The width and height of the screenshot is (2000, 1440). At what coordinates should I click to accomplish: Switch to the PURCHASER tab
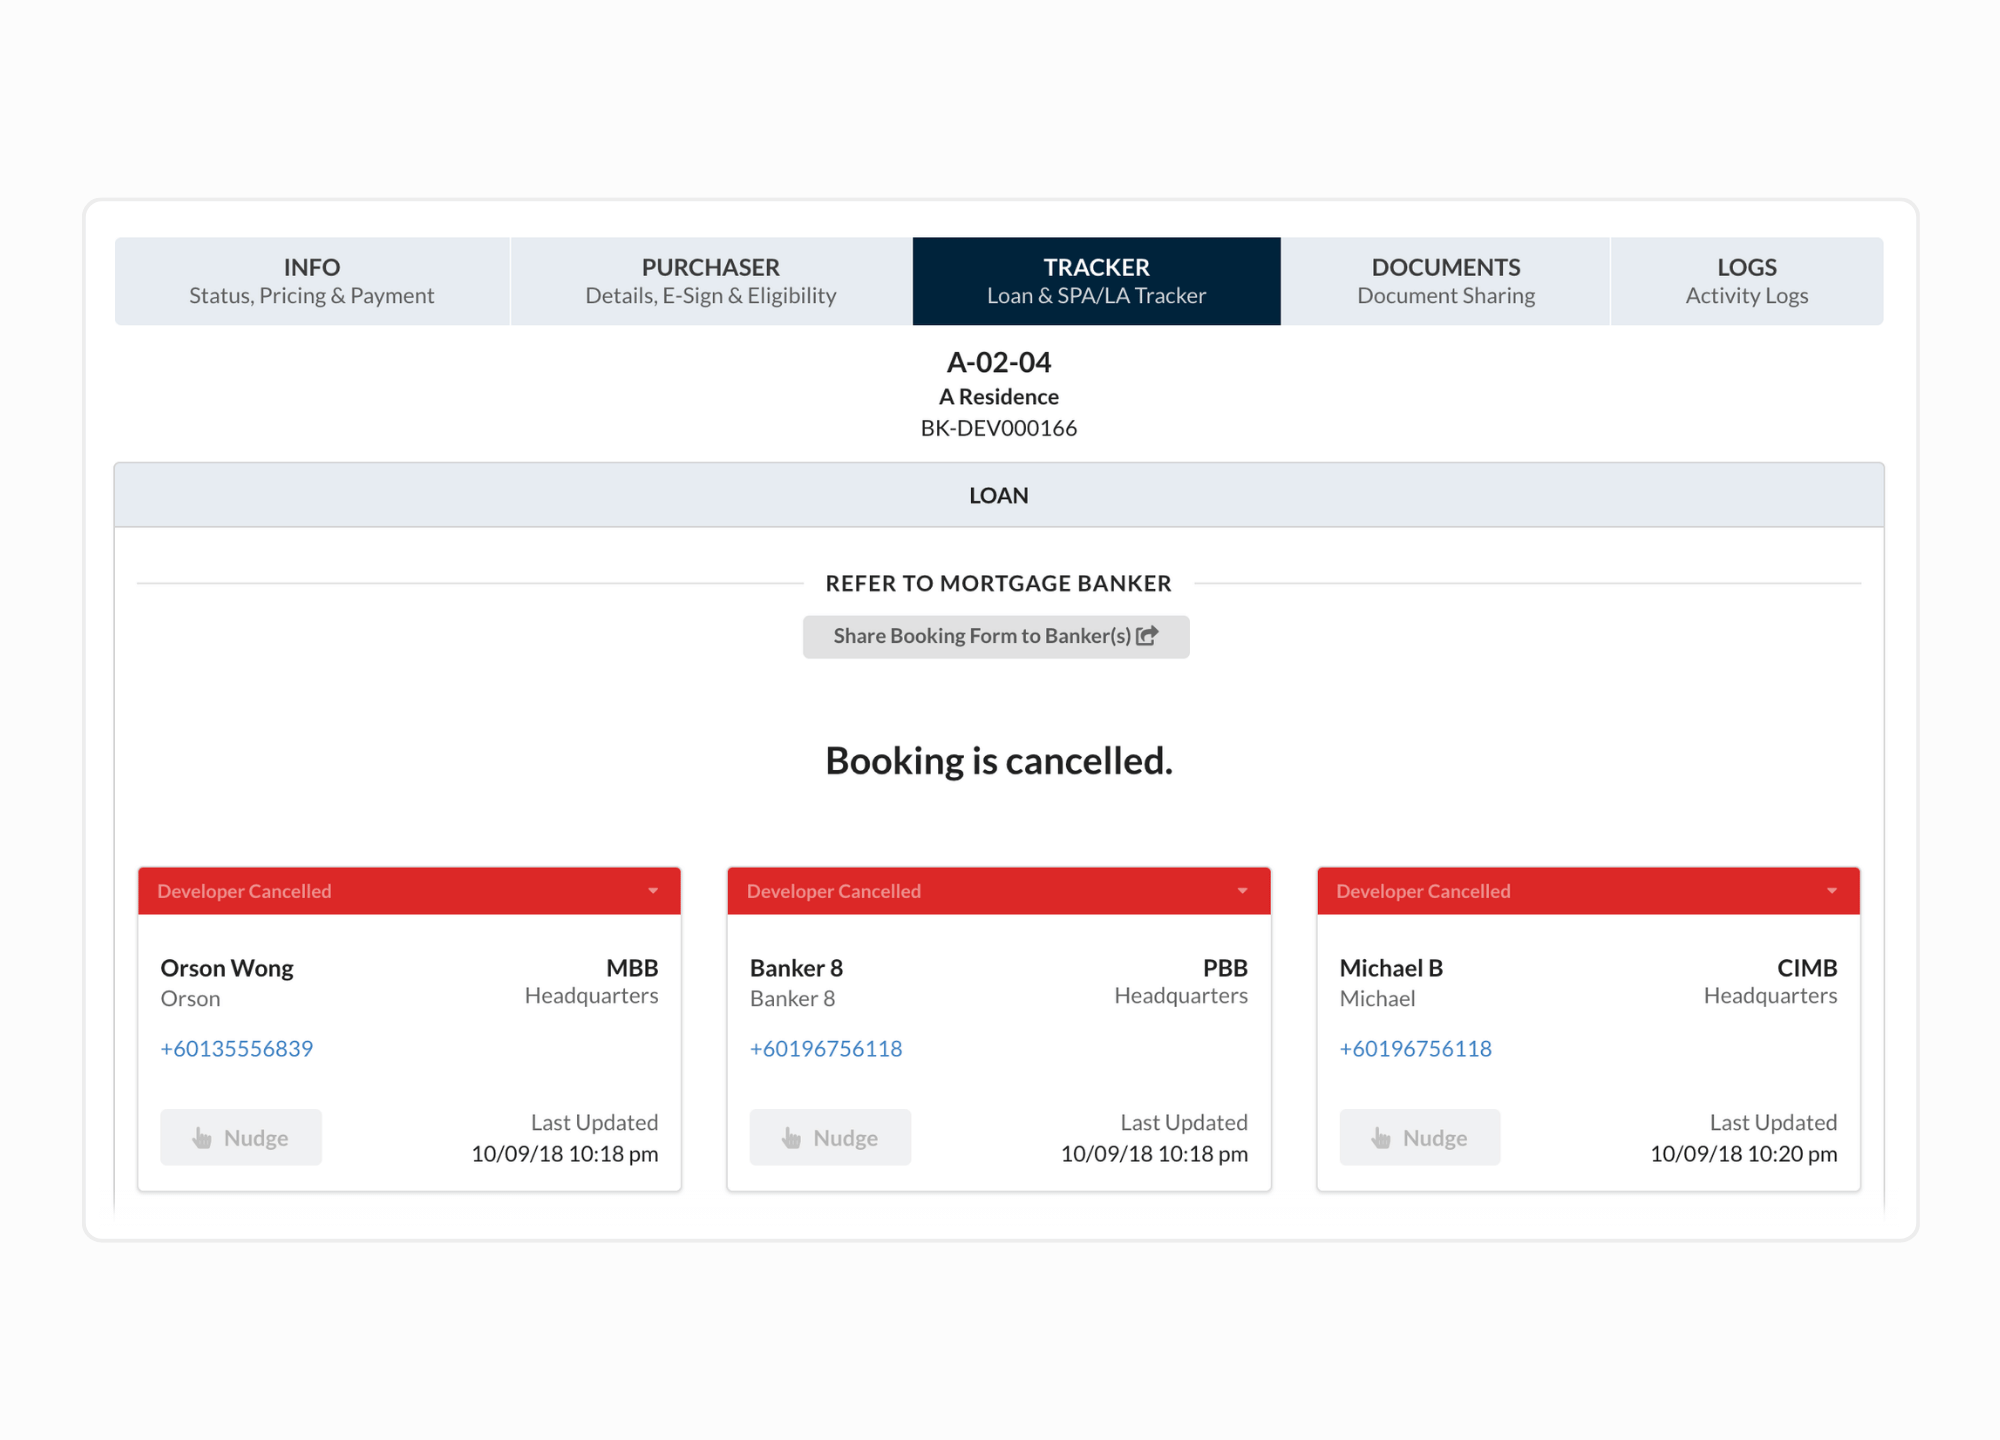click(x=711, y=281)
